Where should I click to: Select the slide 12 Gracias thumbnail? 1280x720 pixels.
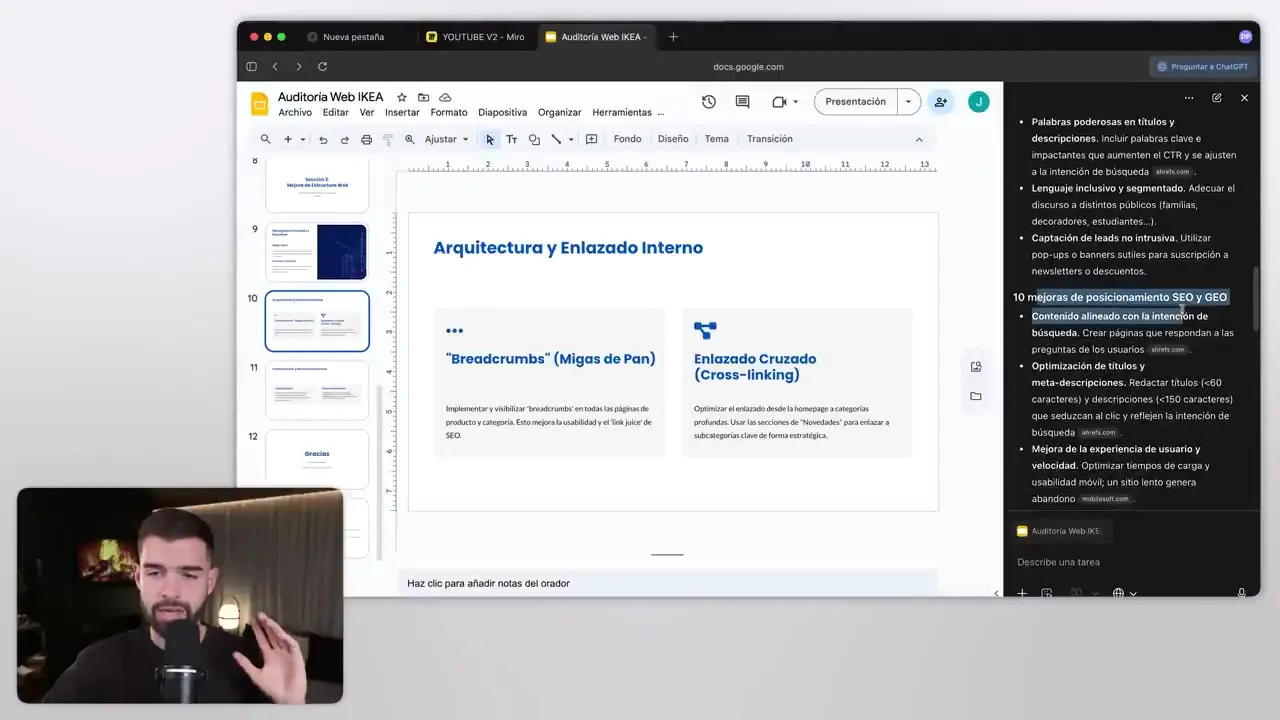pyautogui.click(x=317, y=459)
